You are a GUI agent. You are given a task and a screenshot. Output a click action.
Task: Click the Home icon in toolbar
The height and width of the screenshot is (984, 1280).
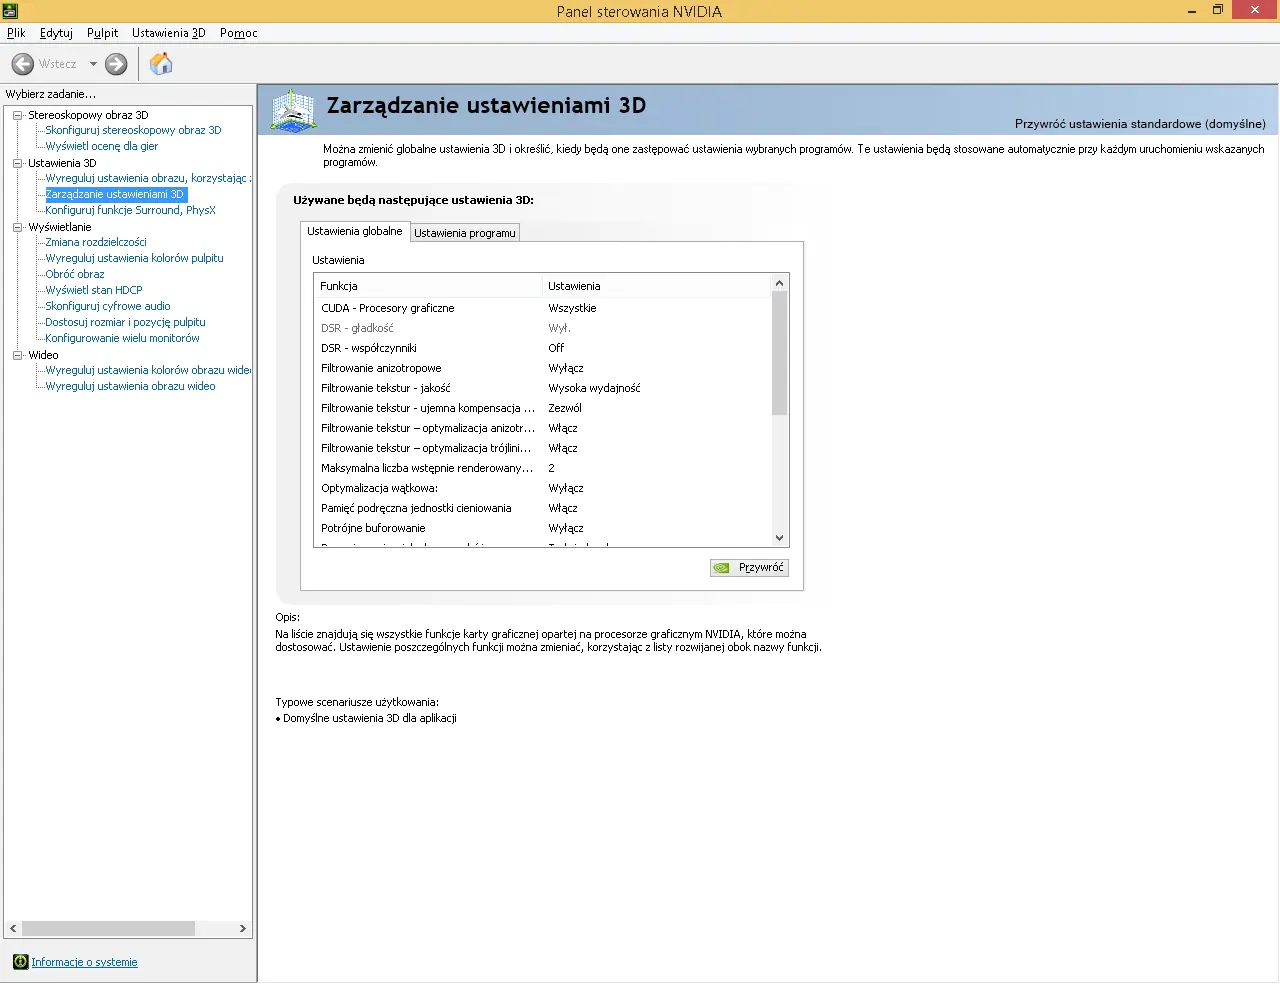tap(161, 64)
